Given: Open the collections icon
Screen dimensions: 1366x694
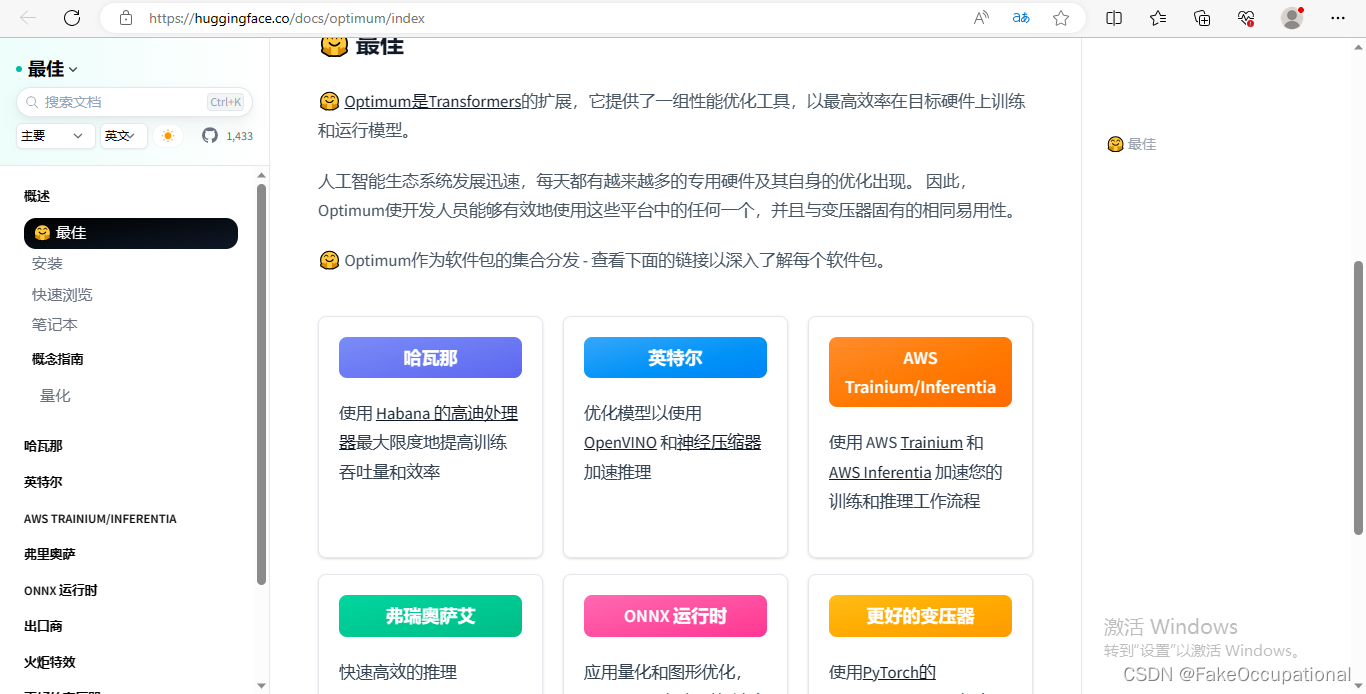Looking at the screenshot, I should (x=1202, y=18).
